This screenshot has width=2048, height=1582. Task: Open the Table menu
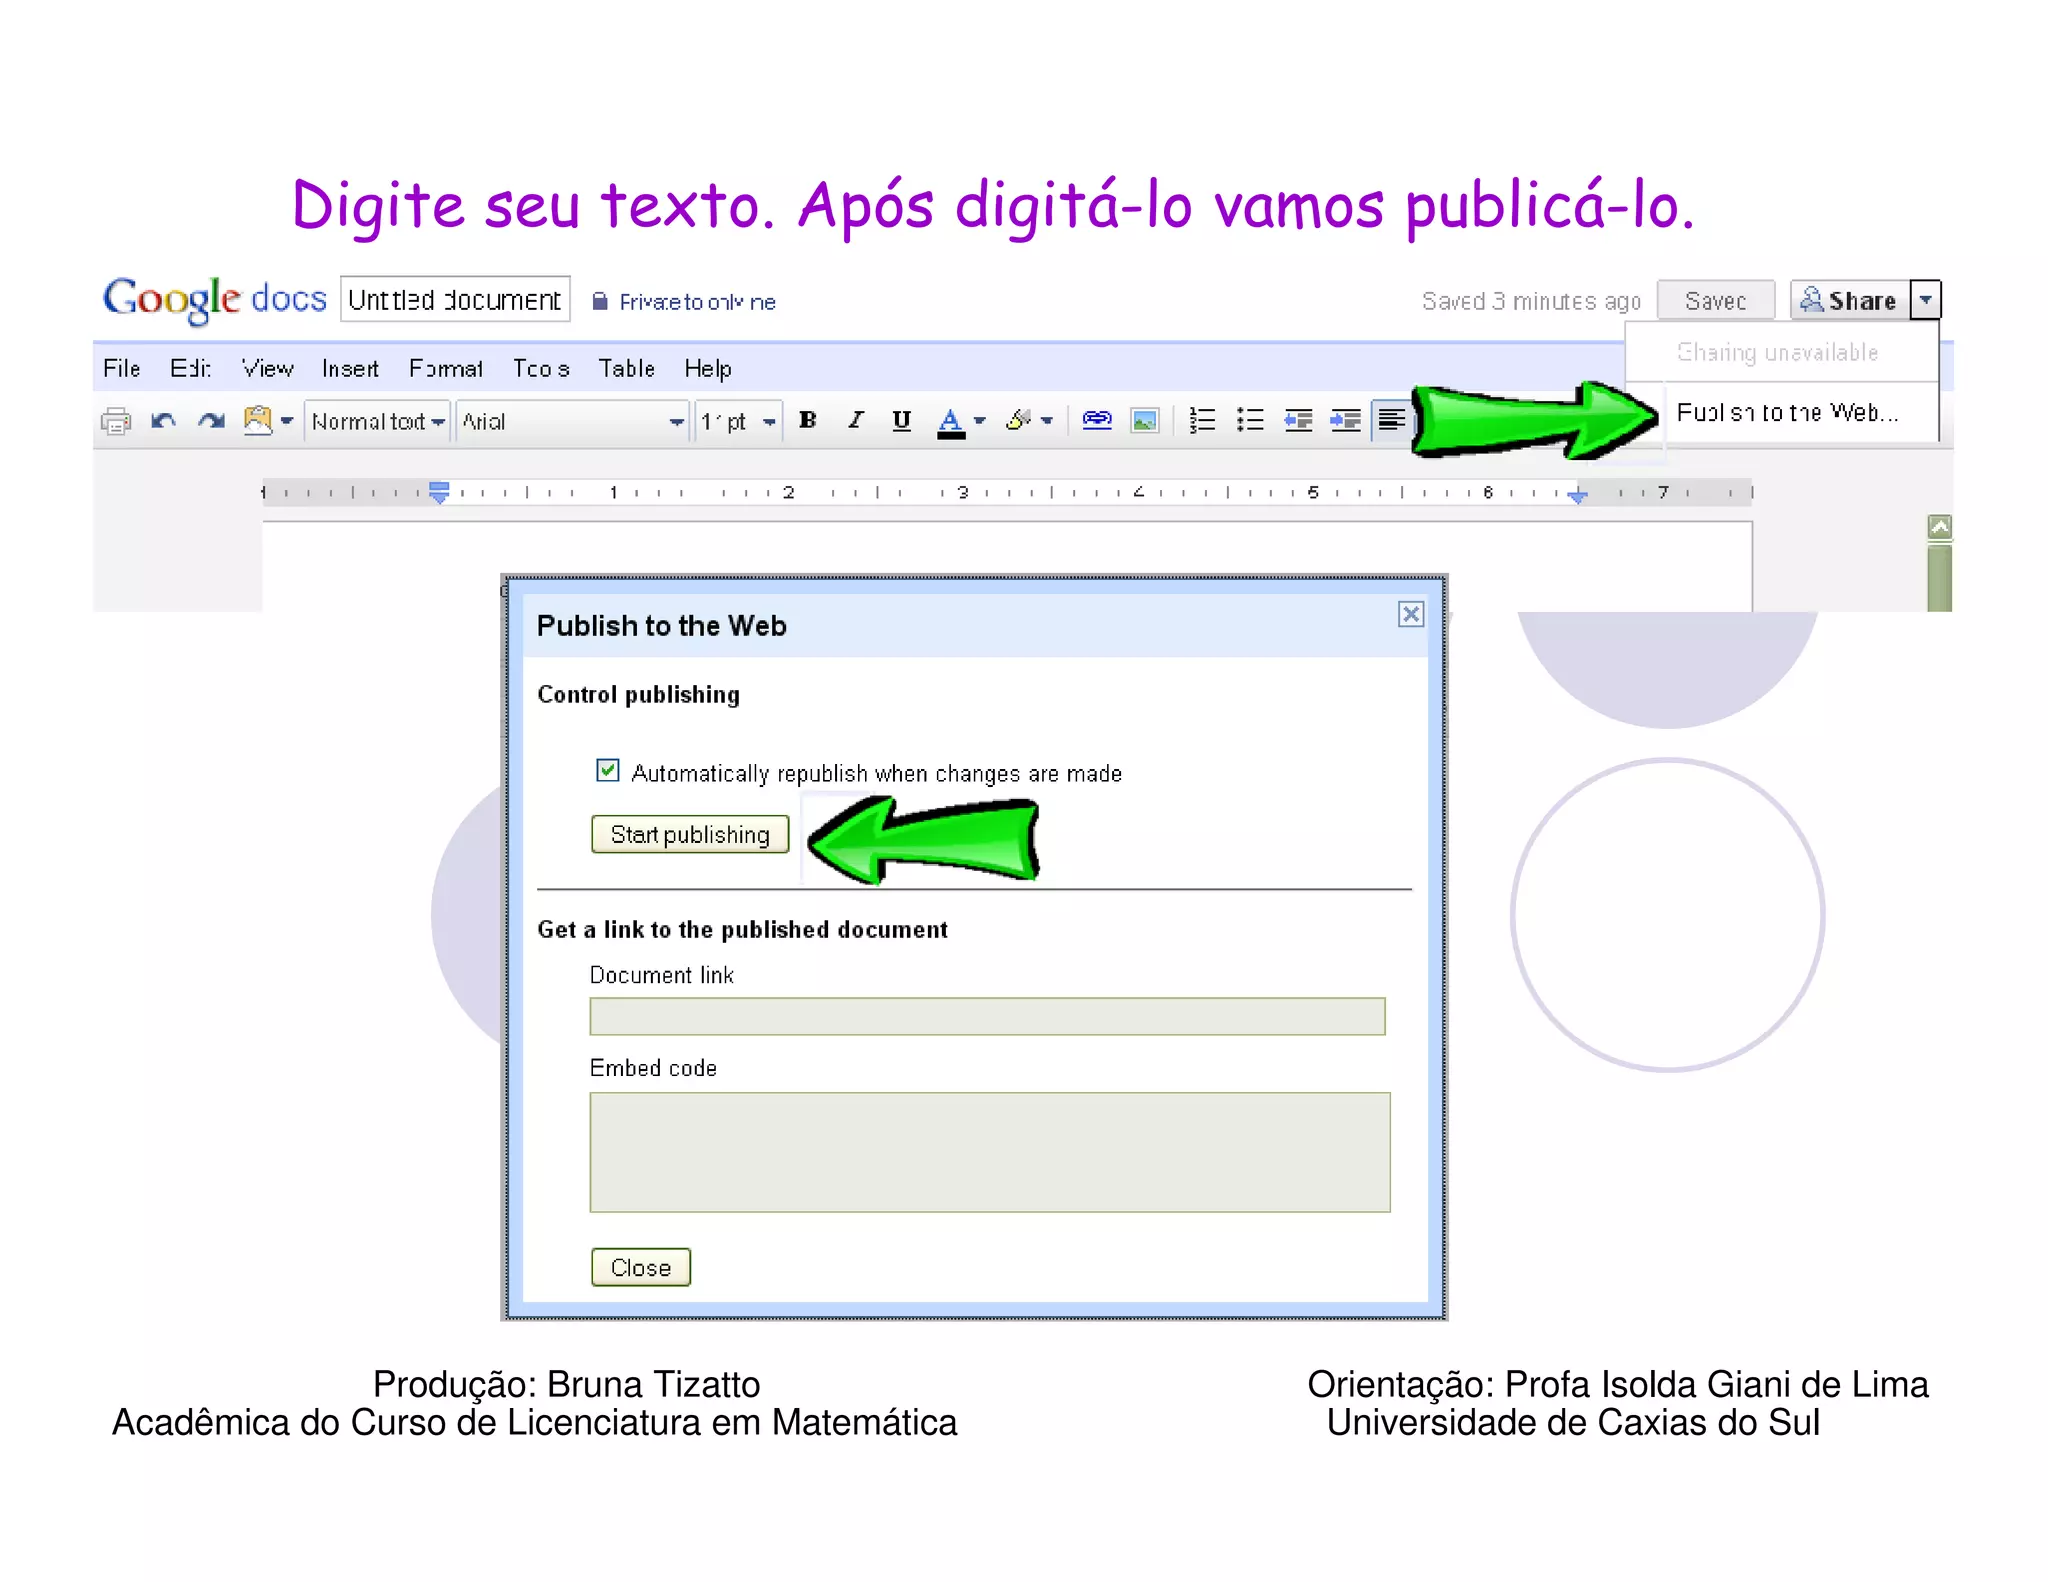(x=626, y=369)
